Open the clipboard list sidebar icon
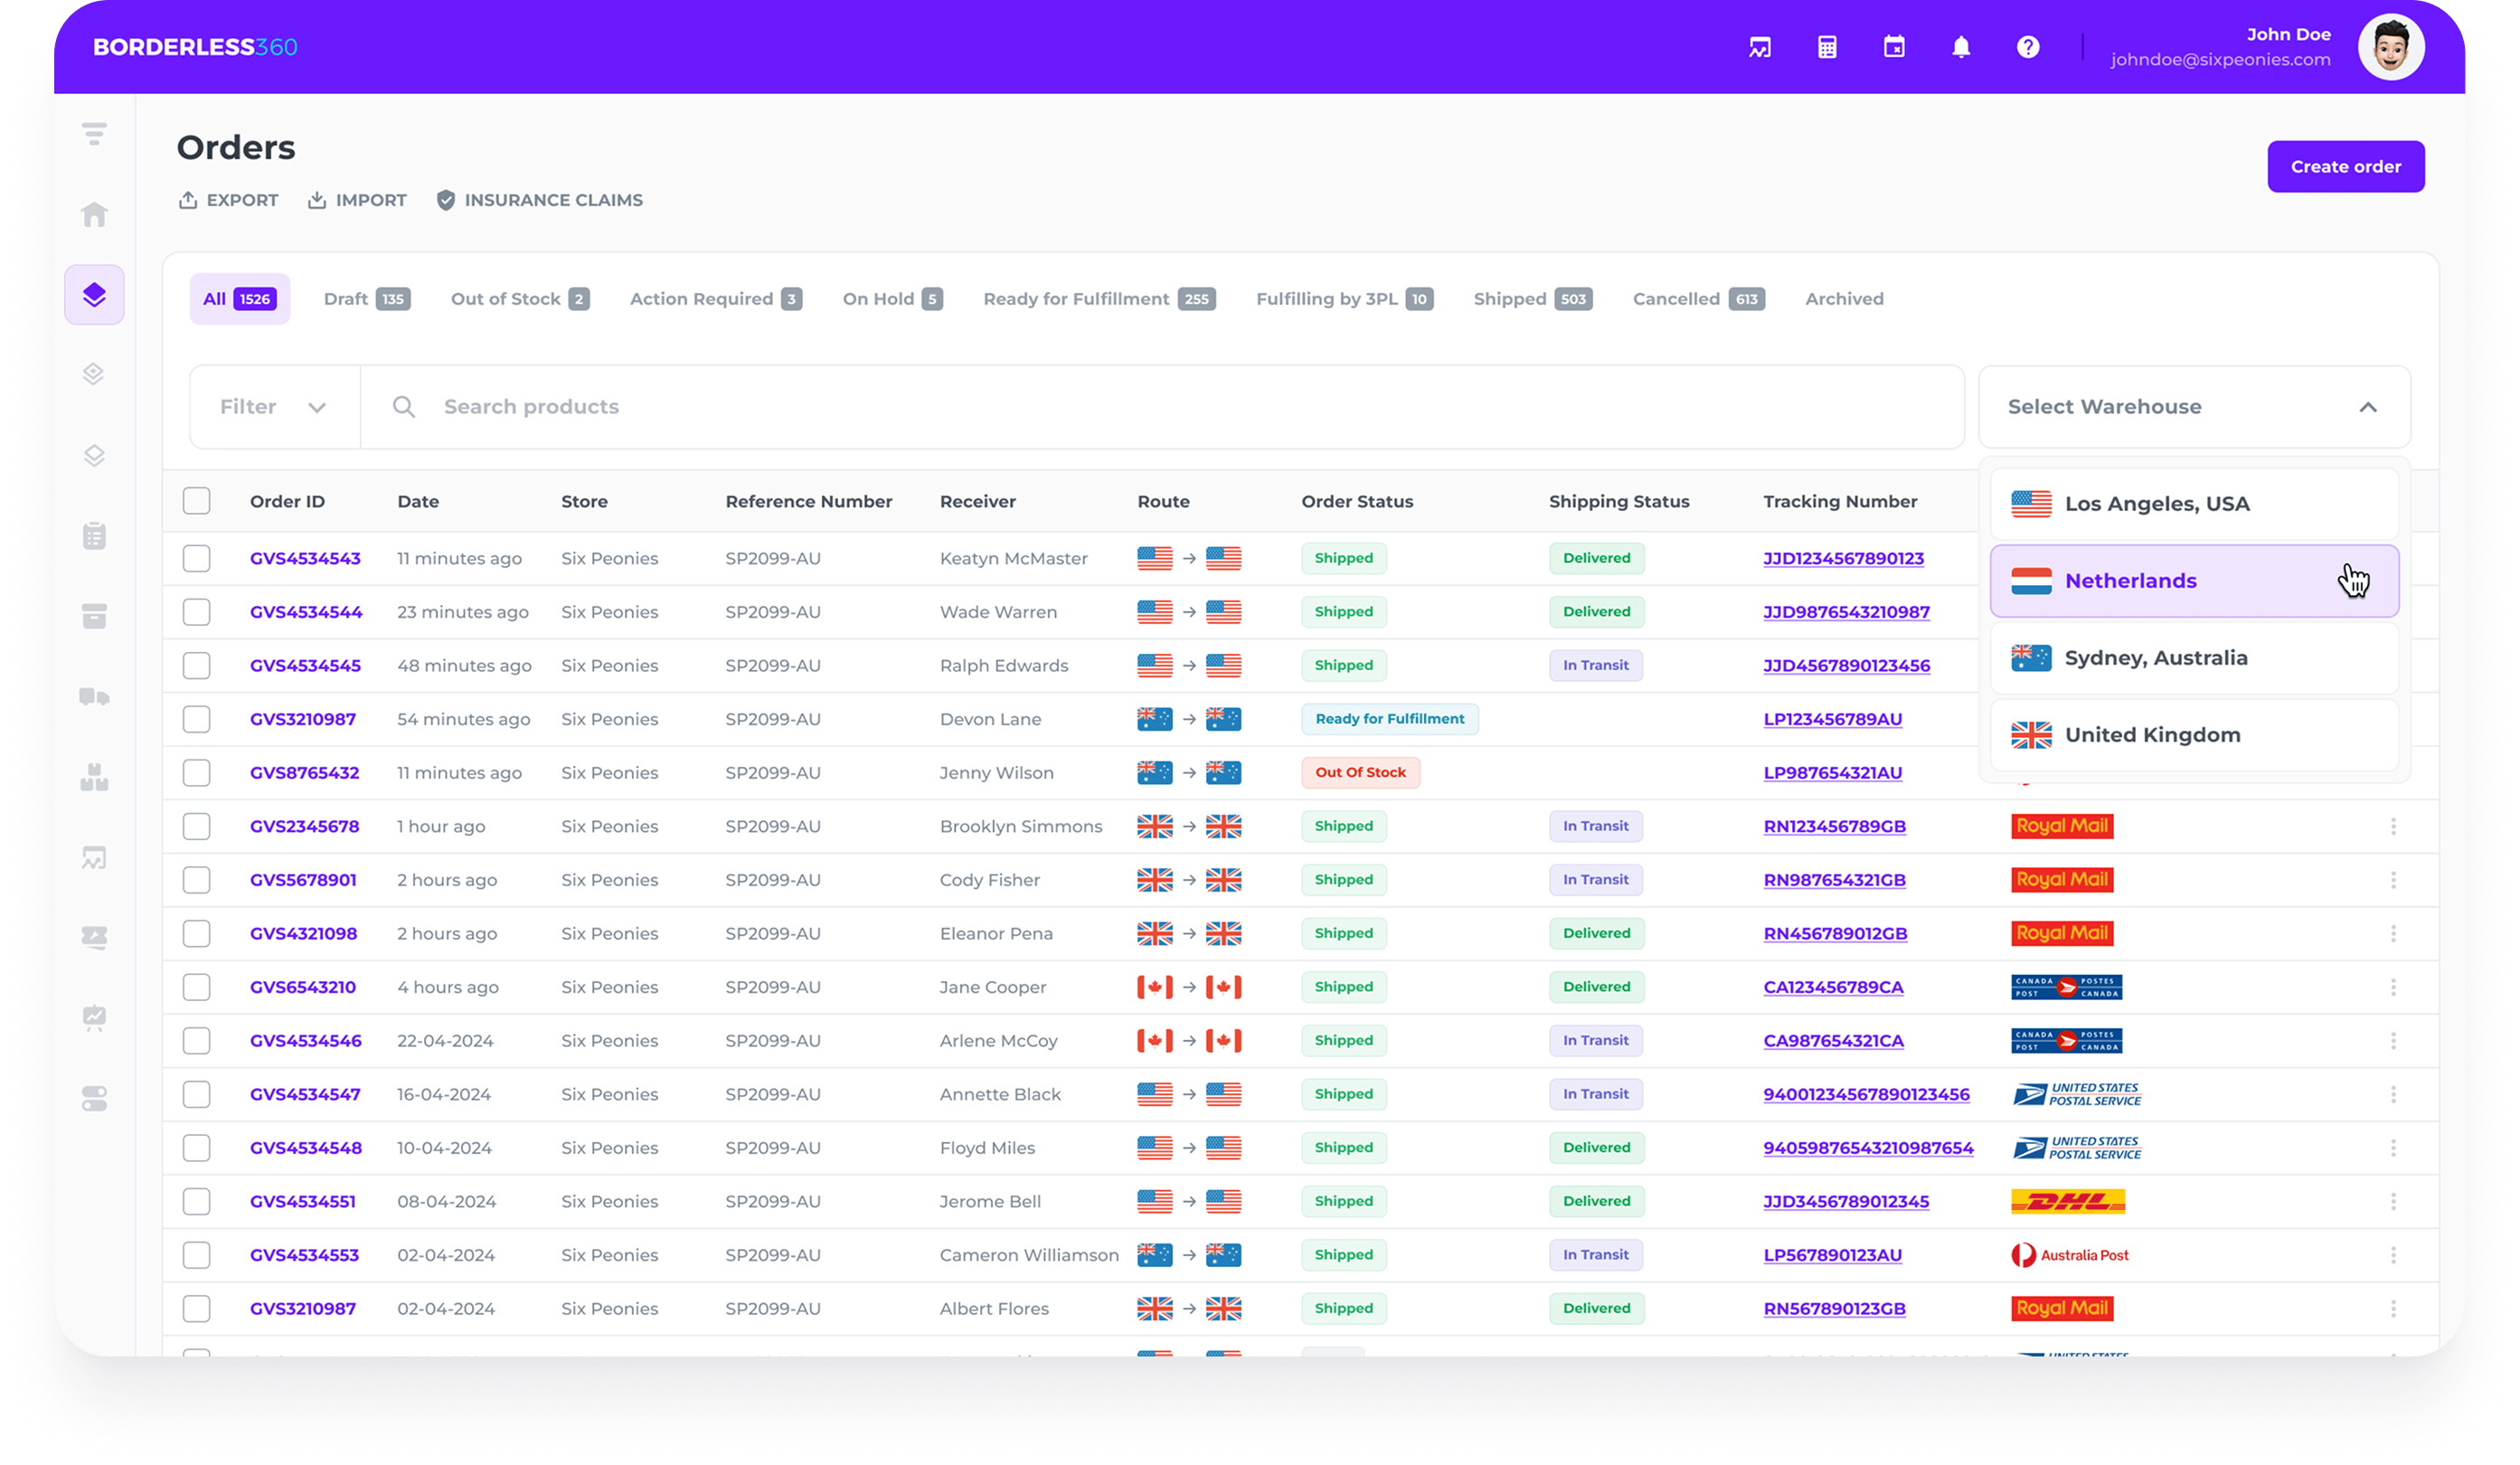The width and height of the screenshot is (2520, 1465). pos(94,536)
